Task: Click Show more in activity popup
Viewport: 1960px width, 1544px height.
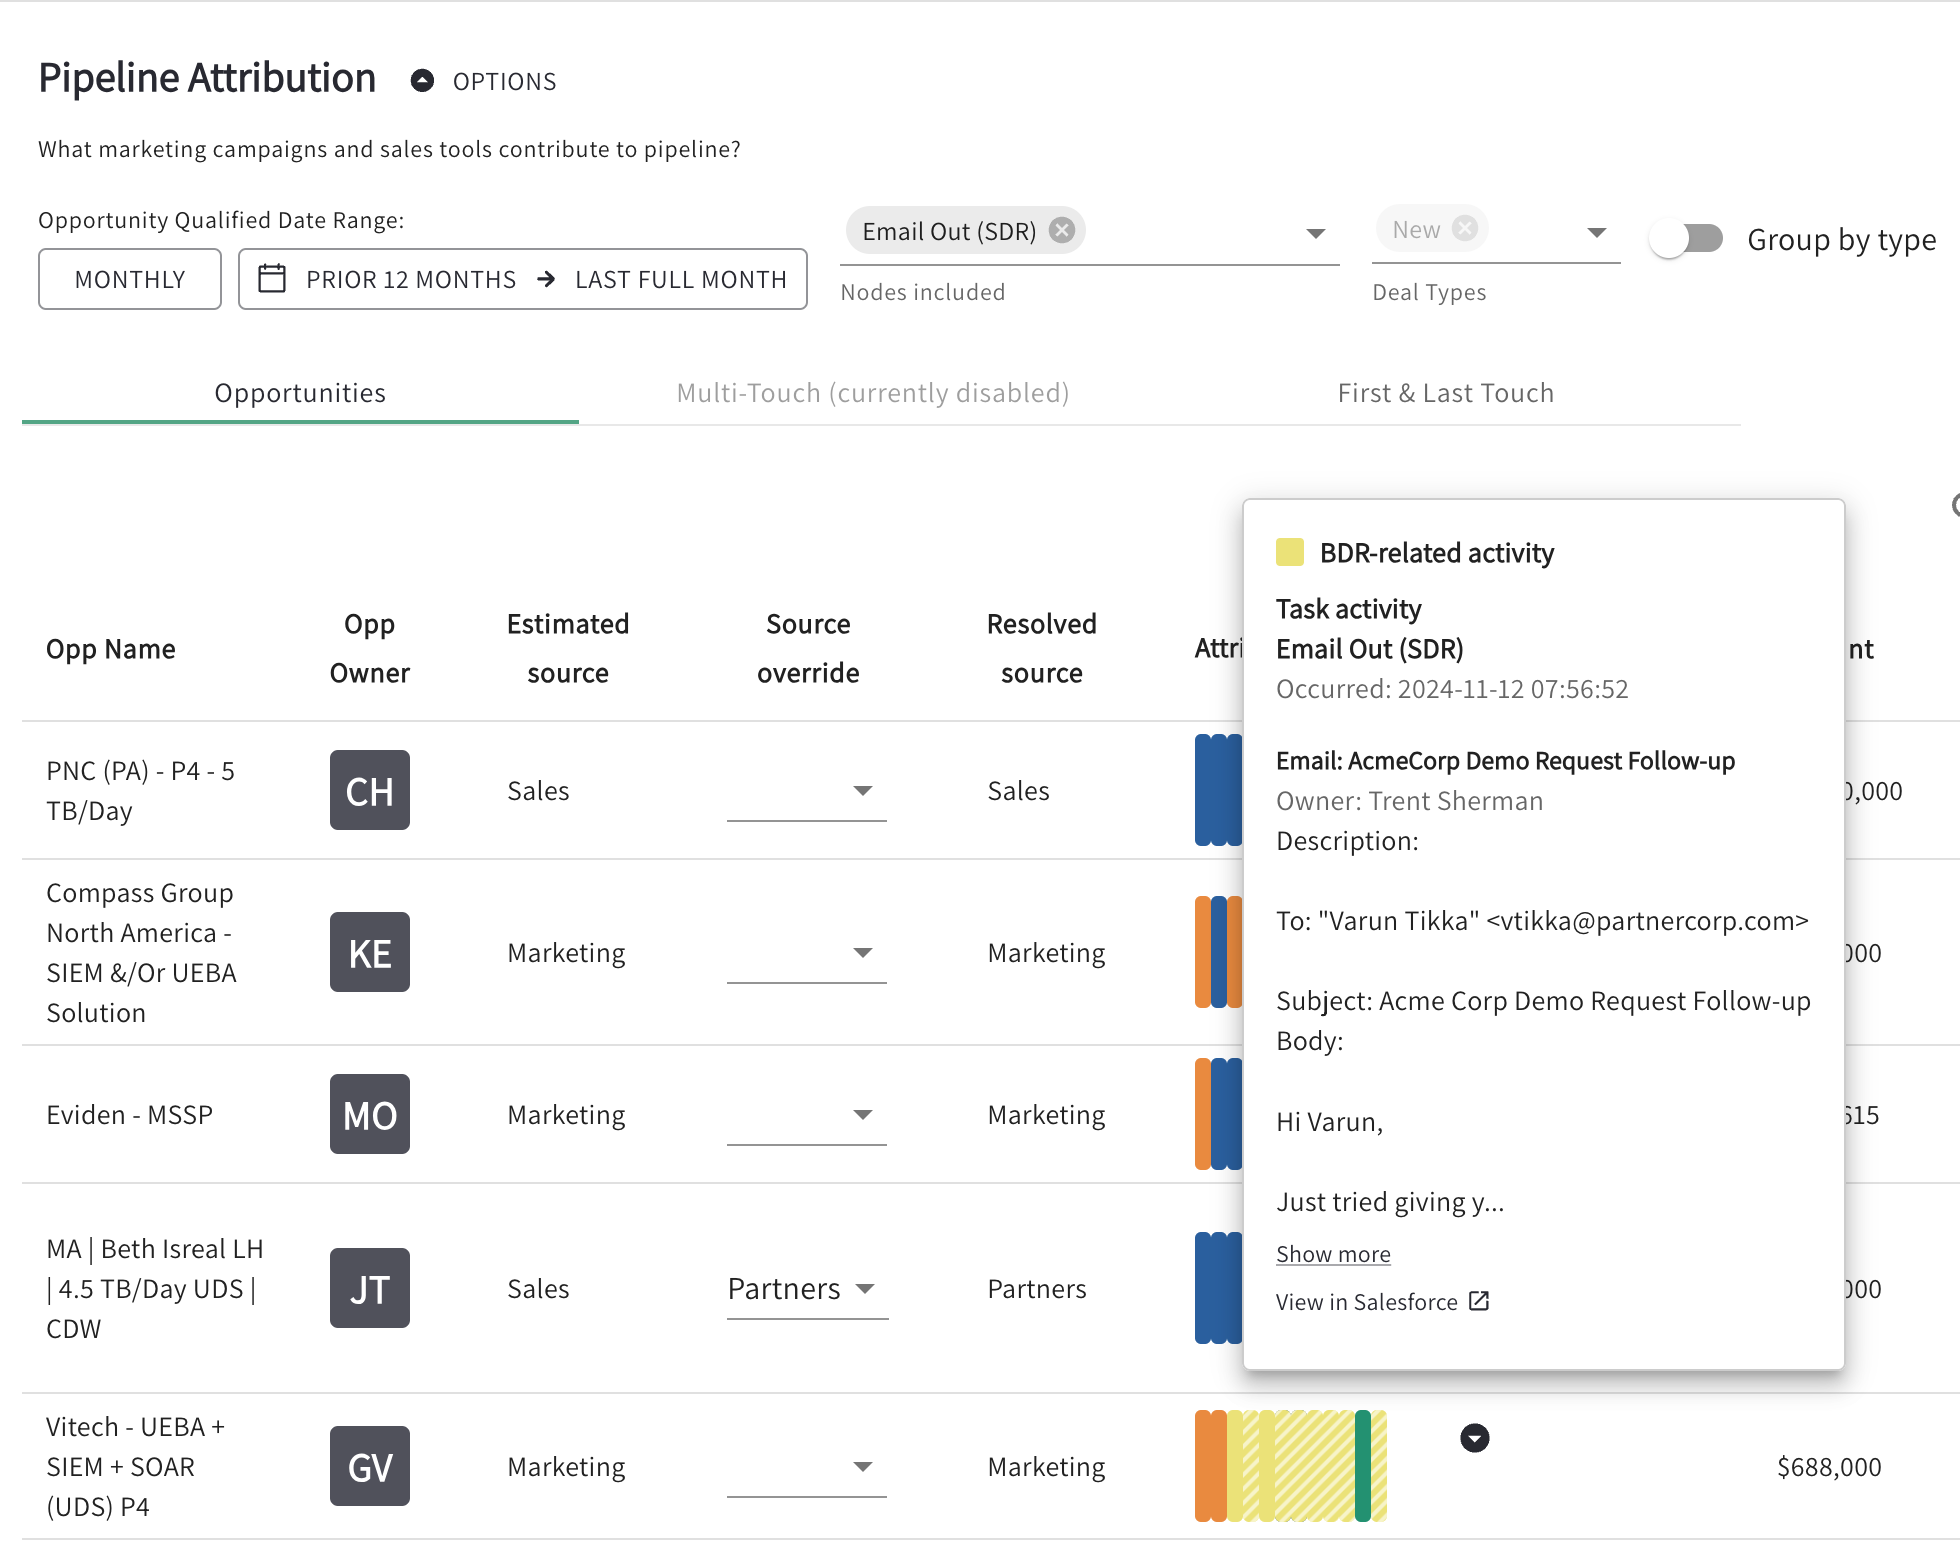Action: click(1333, 1254)
